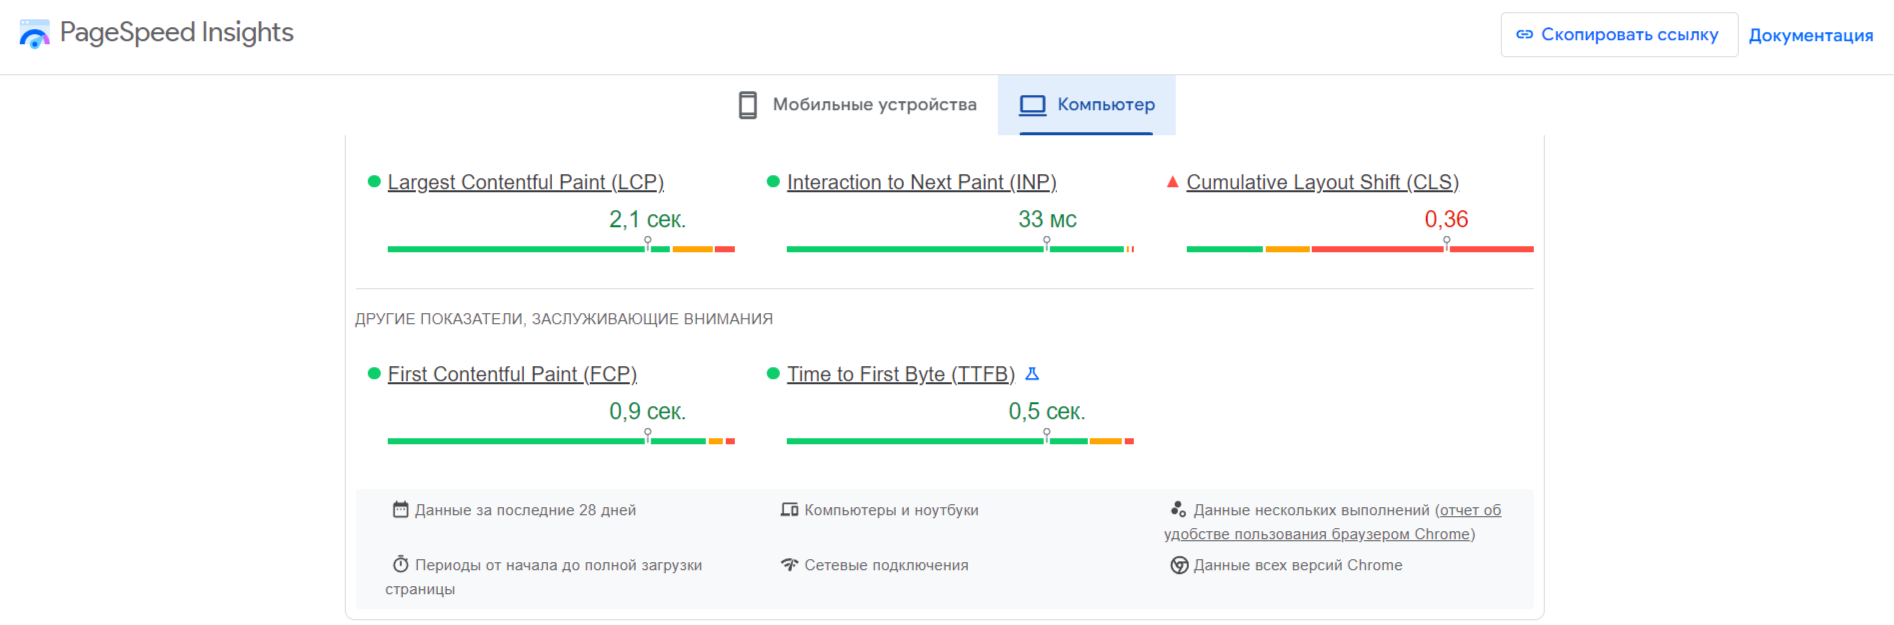The image size is (1894, 625).
Task: Click the INP distribution bar
Action: [x=960, y=249]
